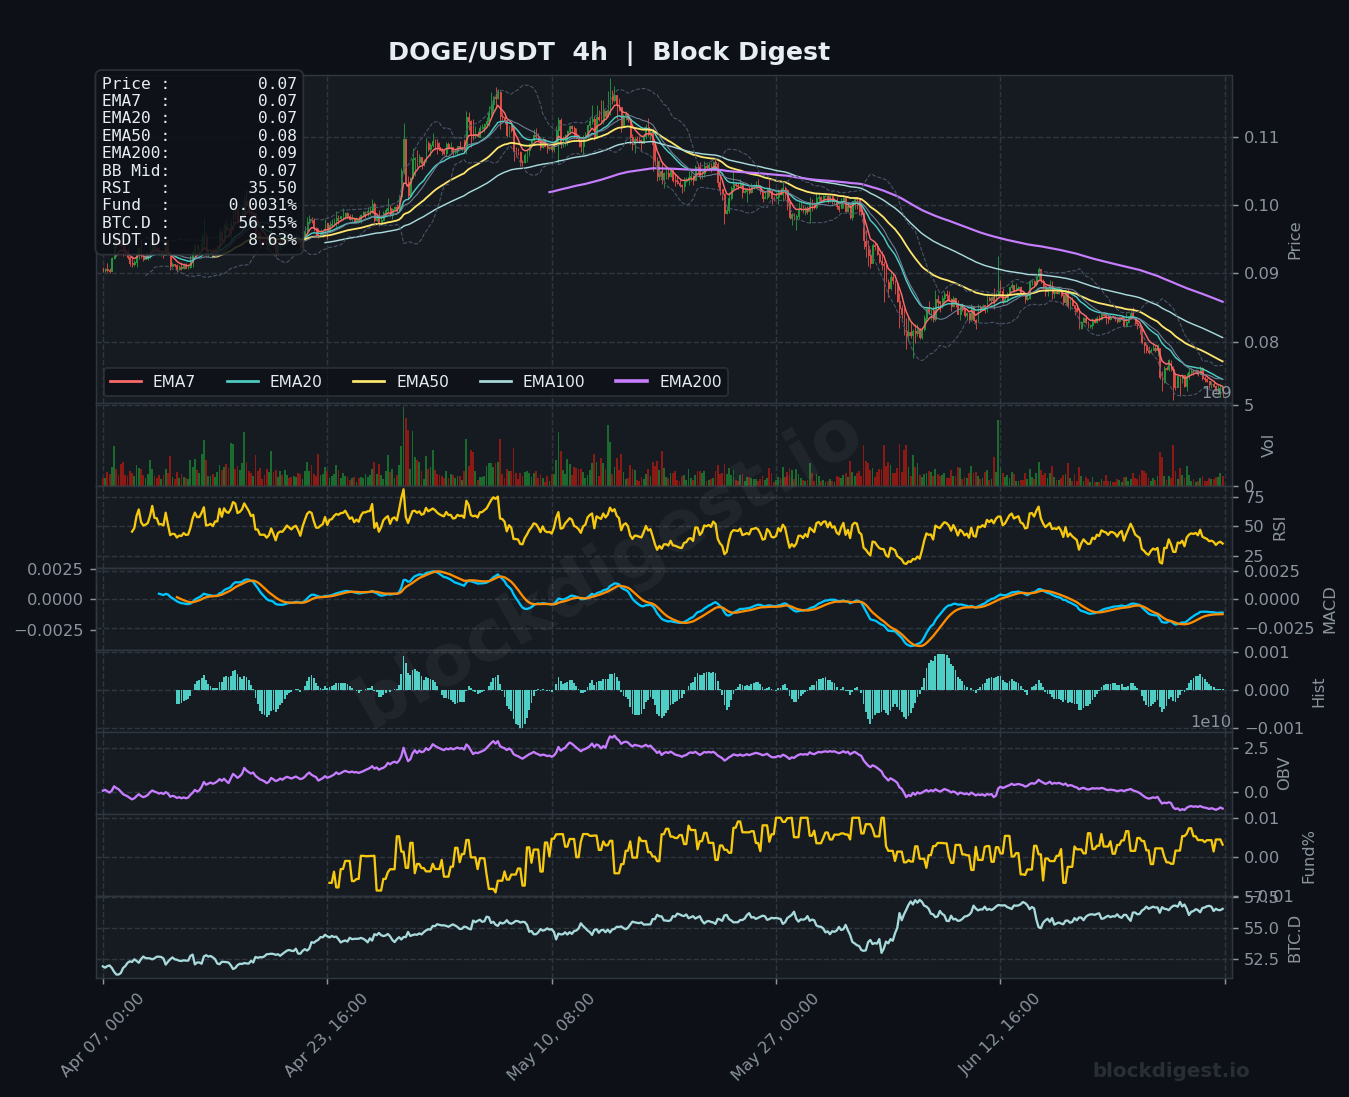Click the Hist axis label
The width and height of the screenshot is (1349, 1097).
tap(1318, 693)
